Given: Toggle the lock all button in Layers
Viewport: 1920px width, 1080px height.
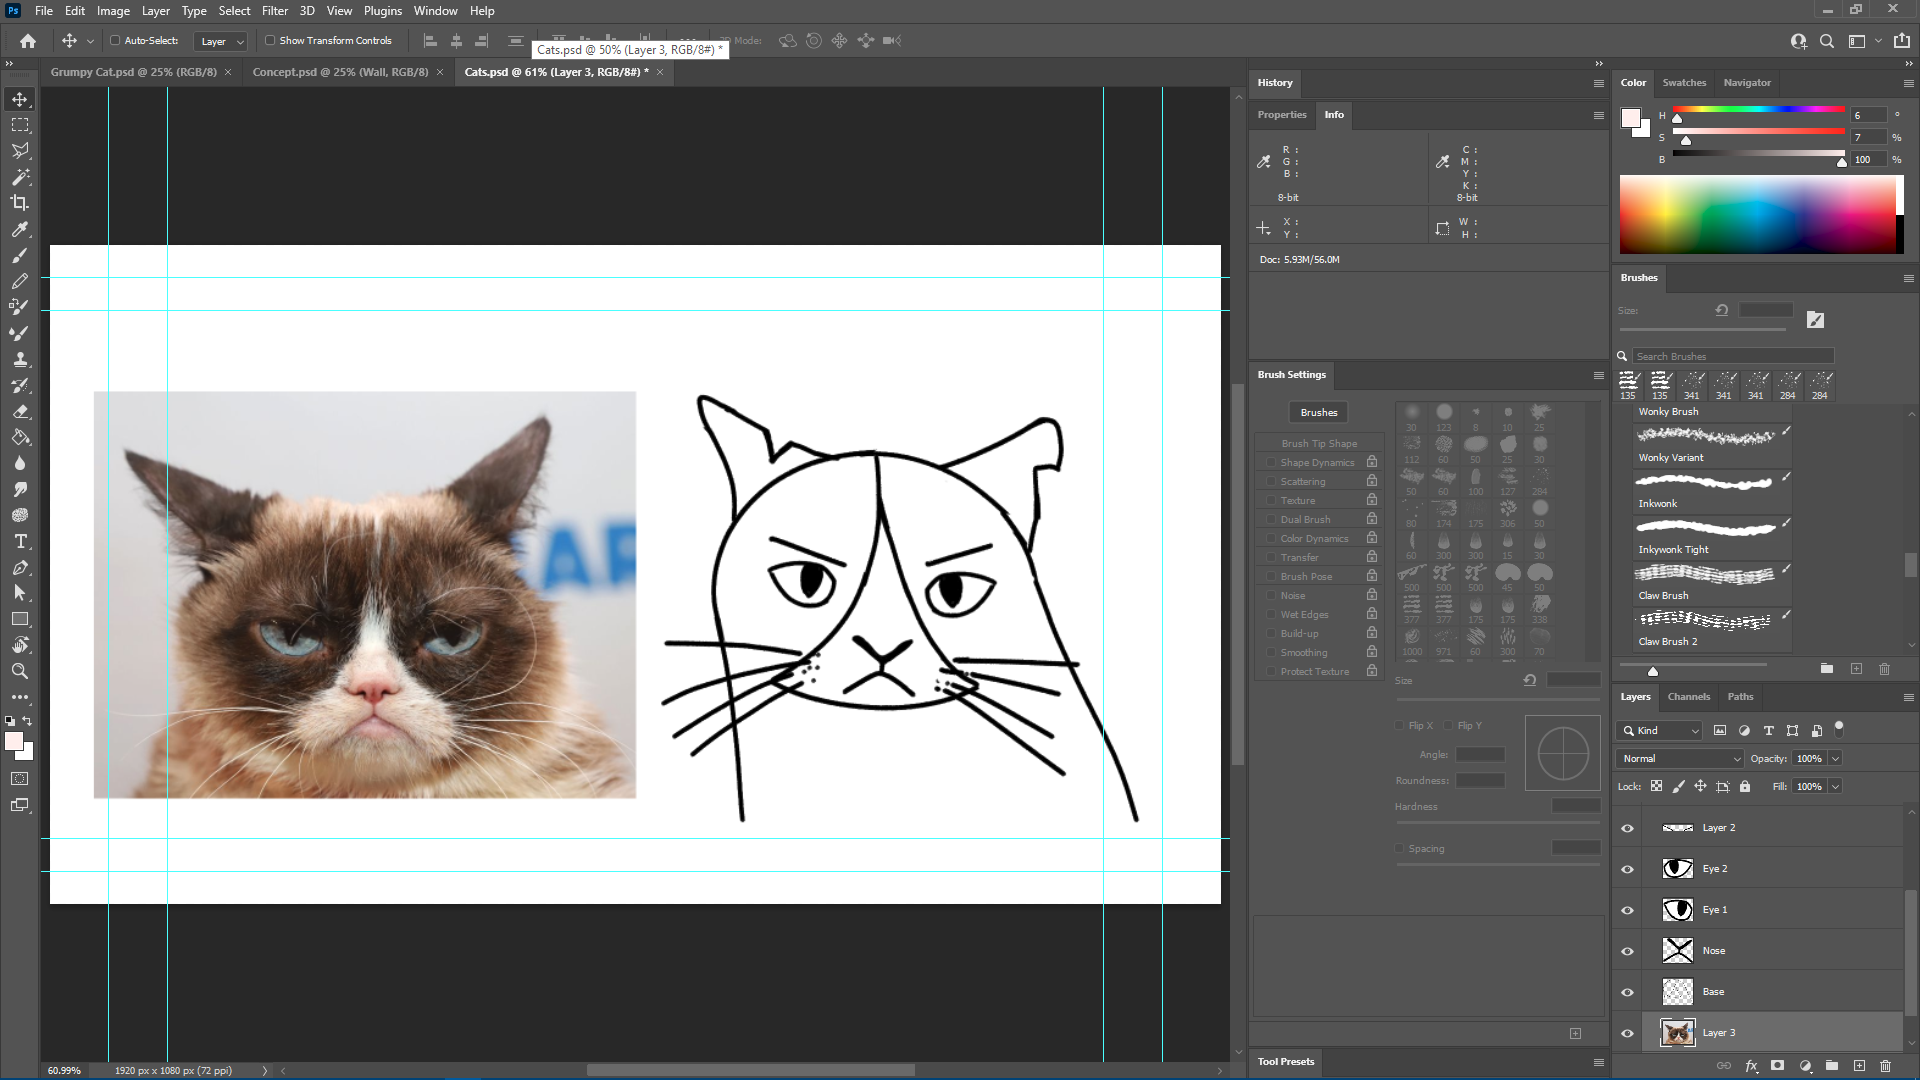Looking at the screenshot, I should click(1745, 786).
